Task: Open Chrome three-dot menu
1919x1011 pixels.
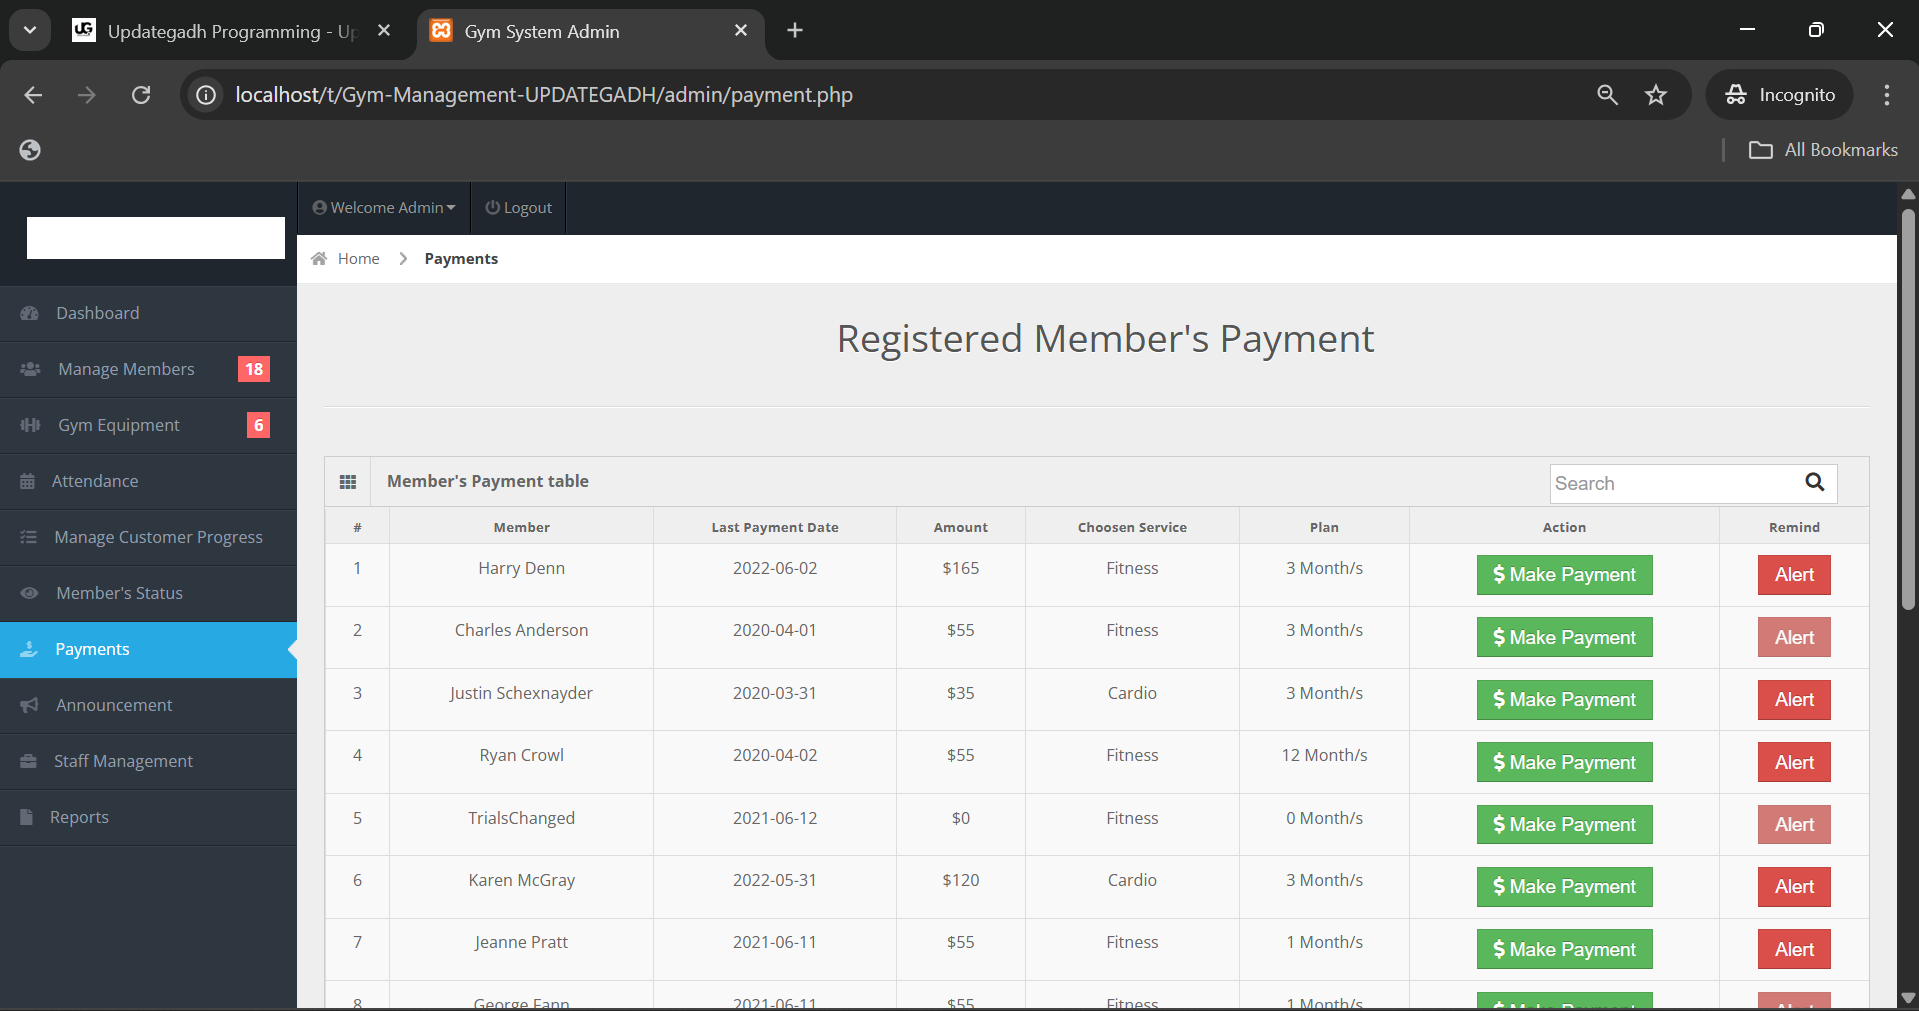Action: pos(1887,95)
